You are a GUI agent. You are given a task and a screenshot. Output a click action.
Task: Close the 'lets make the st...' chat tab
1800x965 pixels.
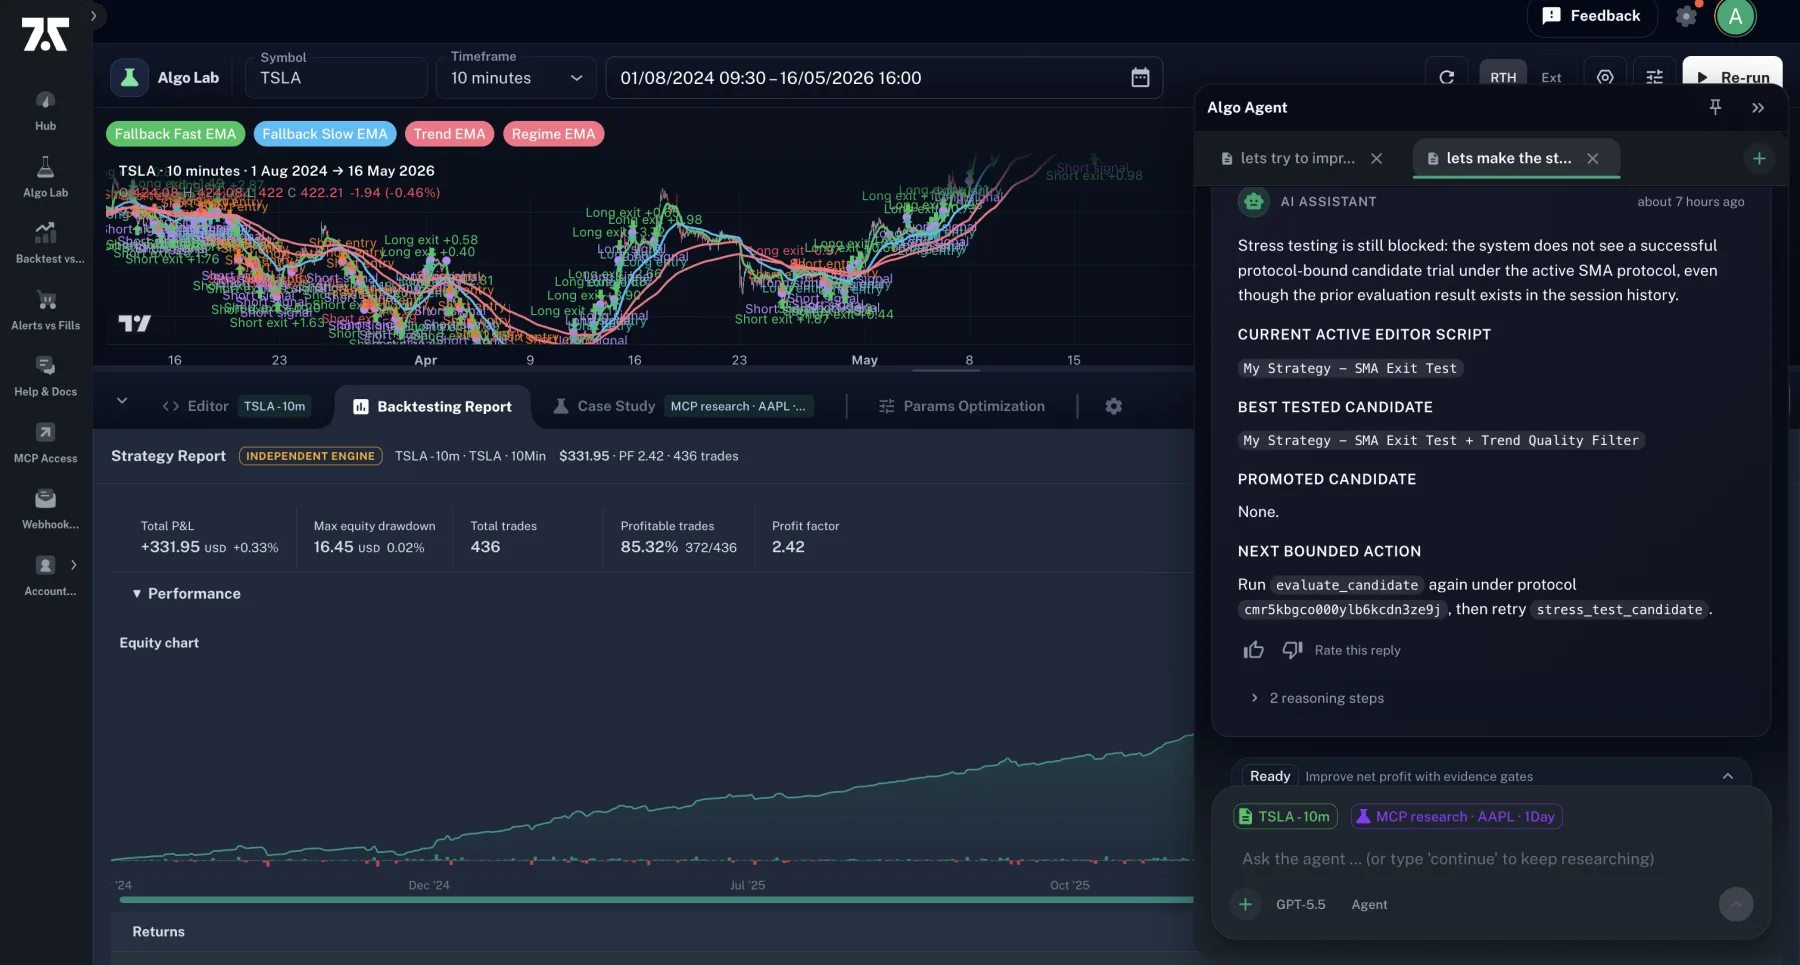pos(1593,159)
